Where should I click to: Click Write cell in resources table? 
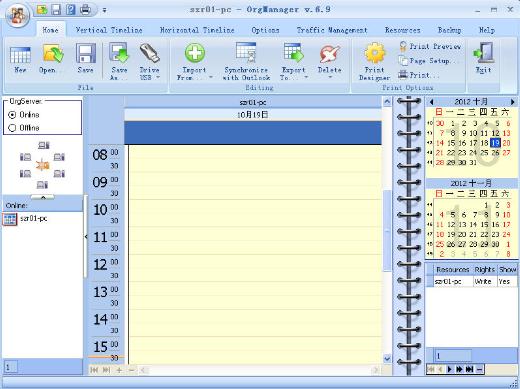(485, 281)
